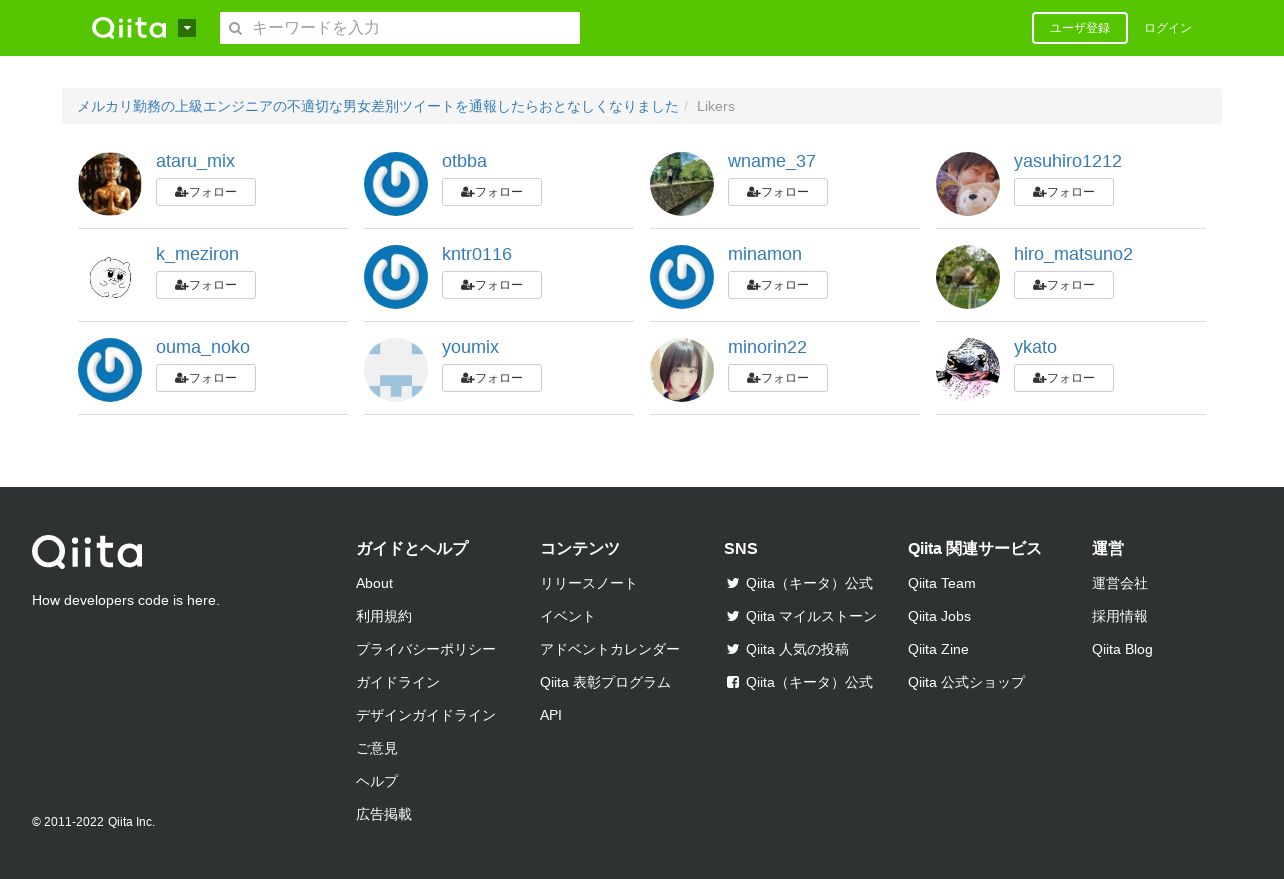Open the About footer link
1284x879 pixels.
[374, 583]
